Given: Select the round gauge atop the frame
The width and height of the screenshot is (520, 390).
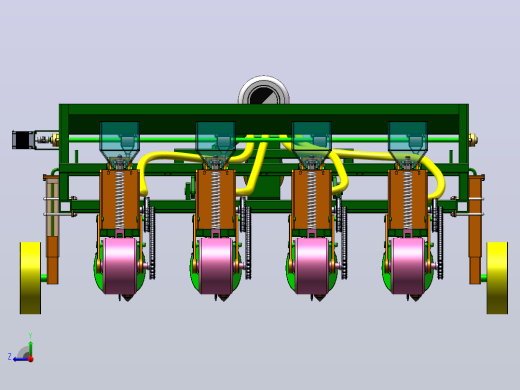Looking at the screenshot, I should [264, 90].
